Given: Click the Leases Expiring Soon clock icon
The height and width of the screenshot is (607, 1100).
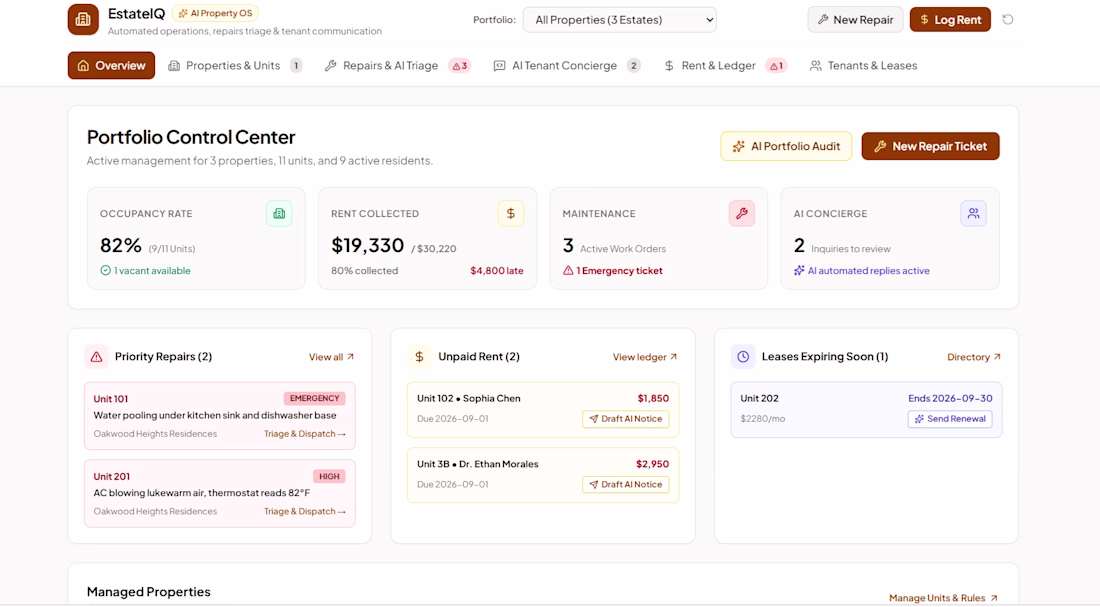Looking at the screenshot, I should (743, 357).
